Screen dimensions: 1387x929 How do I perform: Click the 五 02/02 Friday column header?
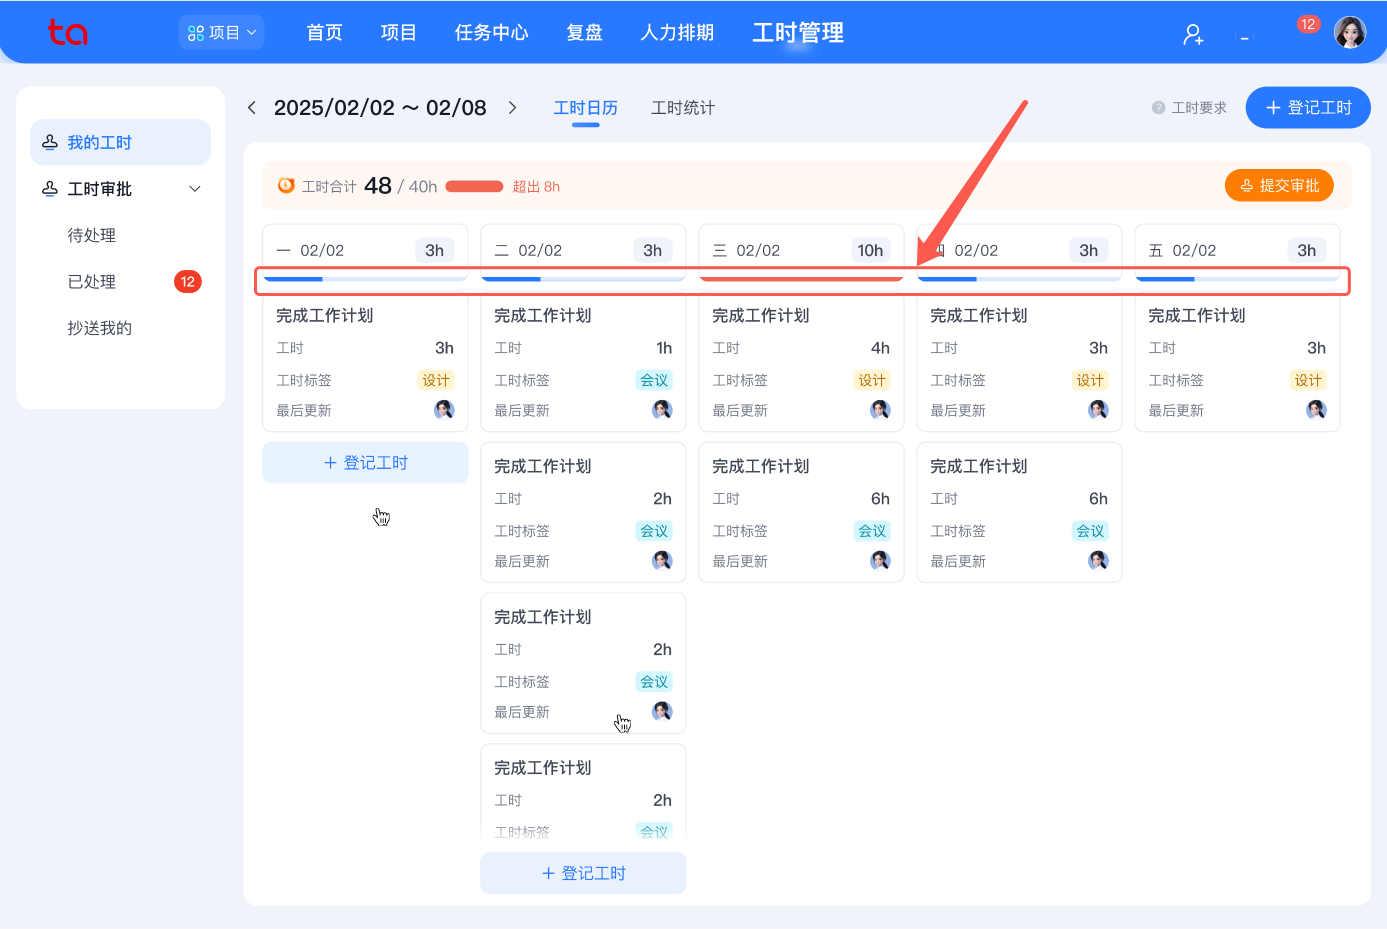pyautogui.click(x=1238, y=250)
